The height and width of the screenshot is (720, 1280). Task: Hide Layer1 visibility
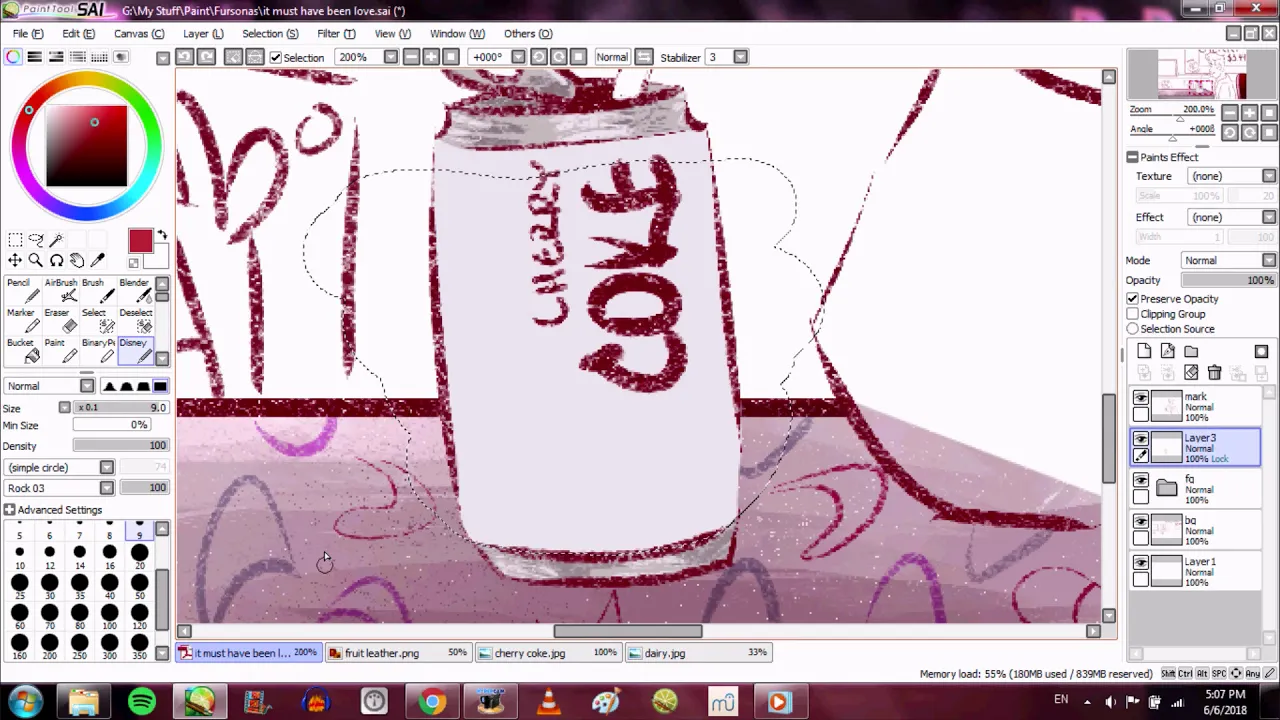point(1141,564)
